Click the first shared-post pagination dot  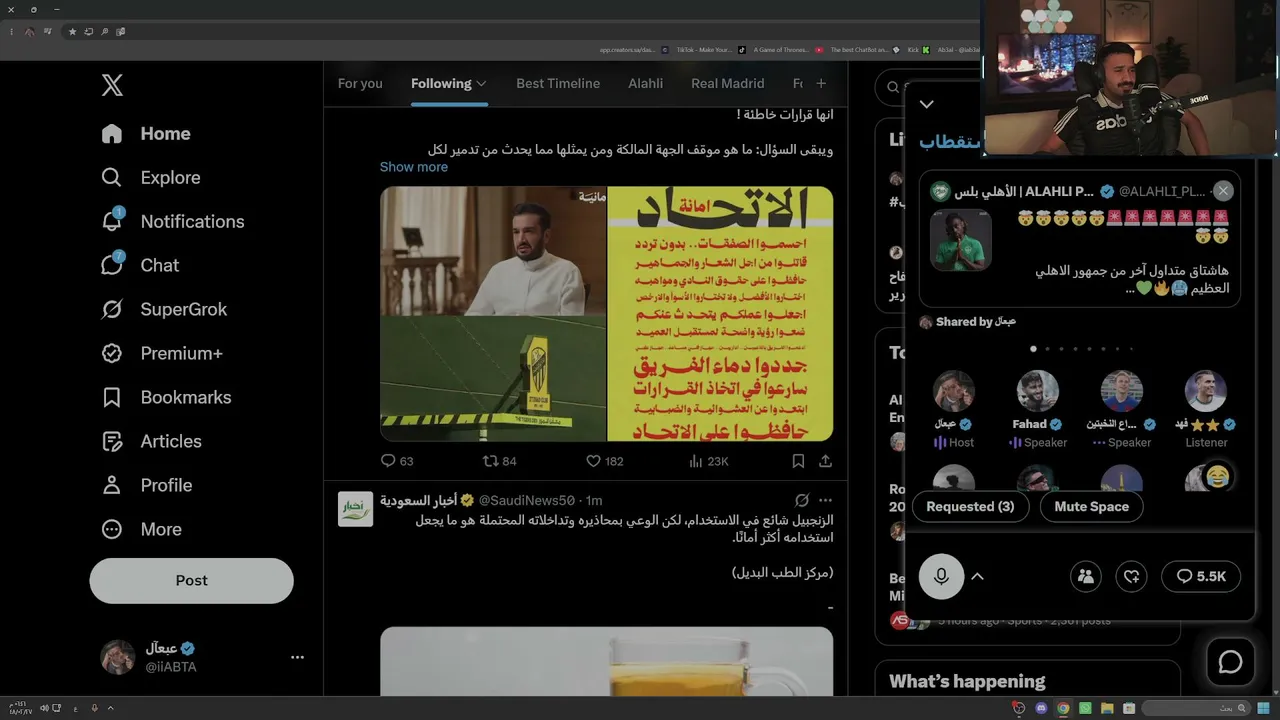coord(1033,349)
